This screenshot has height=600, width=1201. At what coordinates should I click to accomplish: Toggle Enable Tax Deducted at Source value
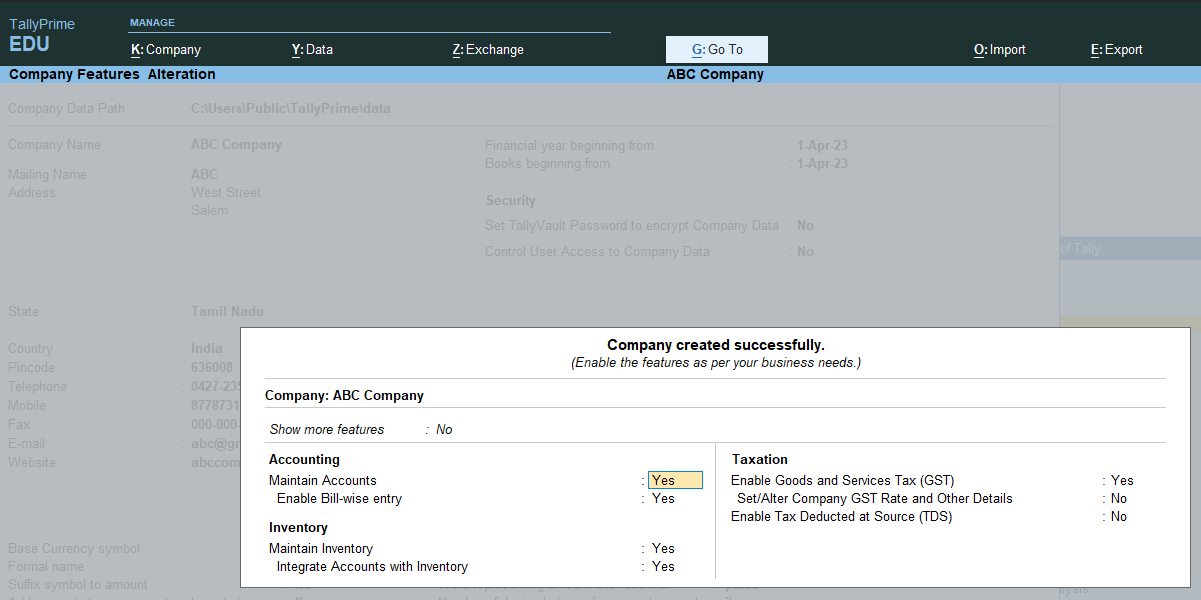(1119, 516)
